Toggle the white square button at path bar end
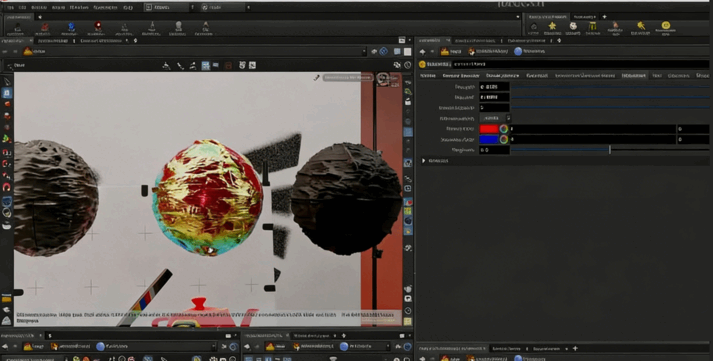The height and width of the screenshot is (361, 713). (x=407, y=52)
